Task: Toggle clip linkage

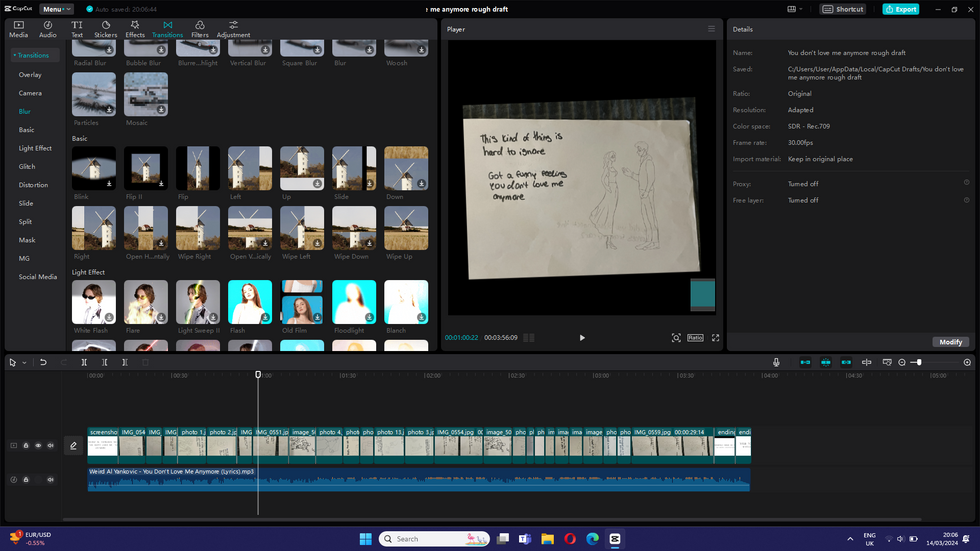Action: [846, 362]
